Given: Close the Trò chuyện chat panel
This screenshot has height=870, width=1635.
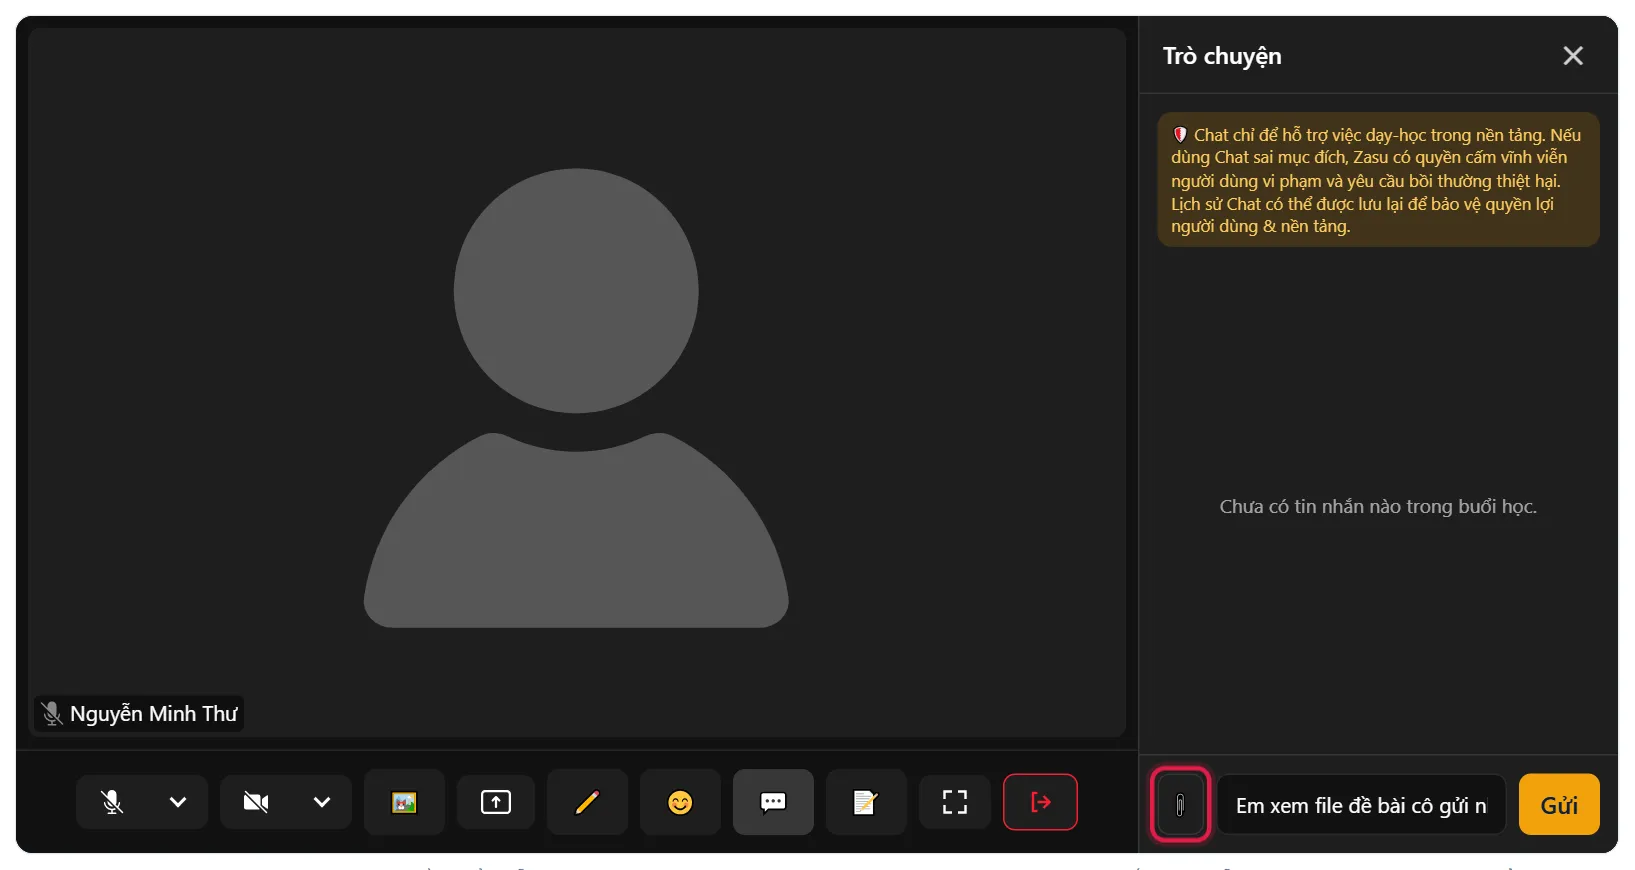Looking at the screenshot, I should point(1573,56).
